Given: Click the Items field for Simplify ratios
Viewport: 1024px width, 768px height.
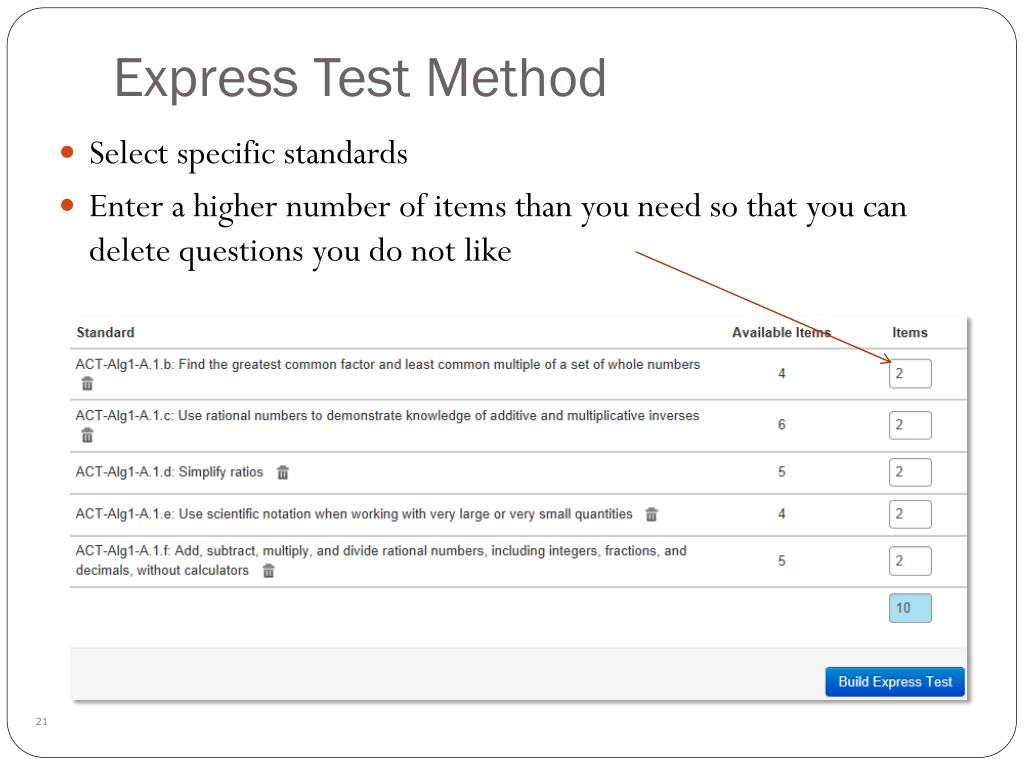Looking at the screenshot, I should (x=910, y=472).
